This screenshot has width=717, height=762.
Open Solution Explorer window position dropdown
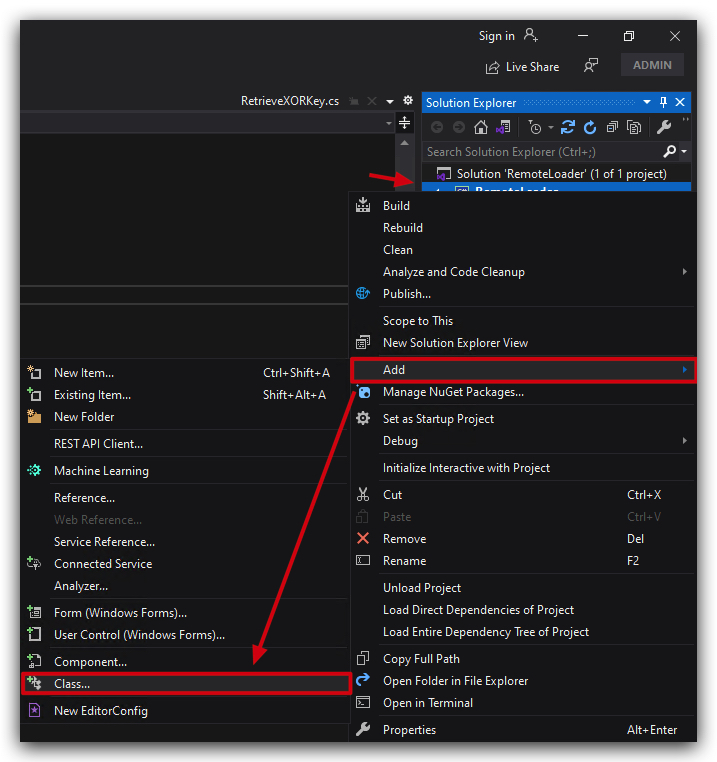tap(647, 102)
